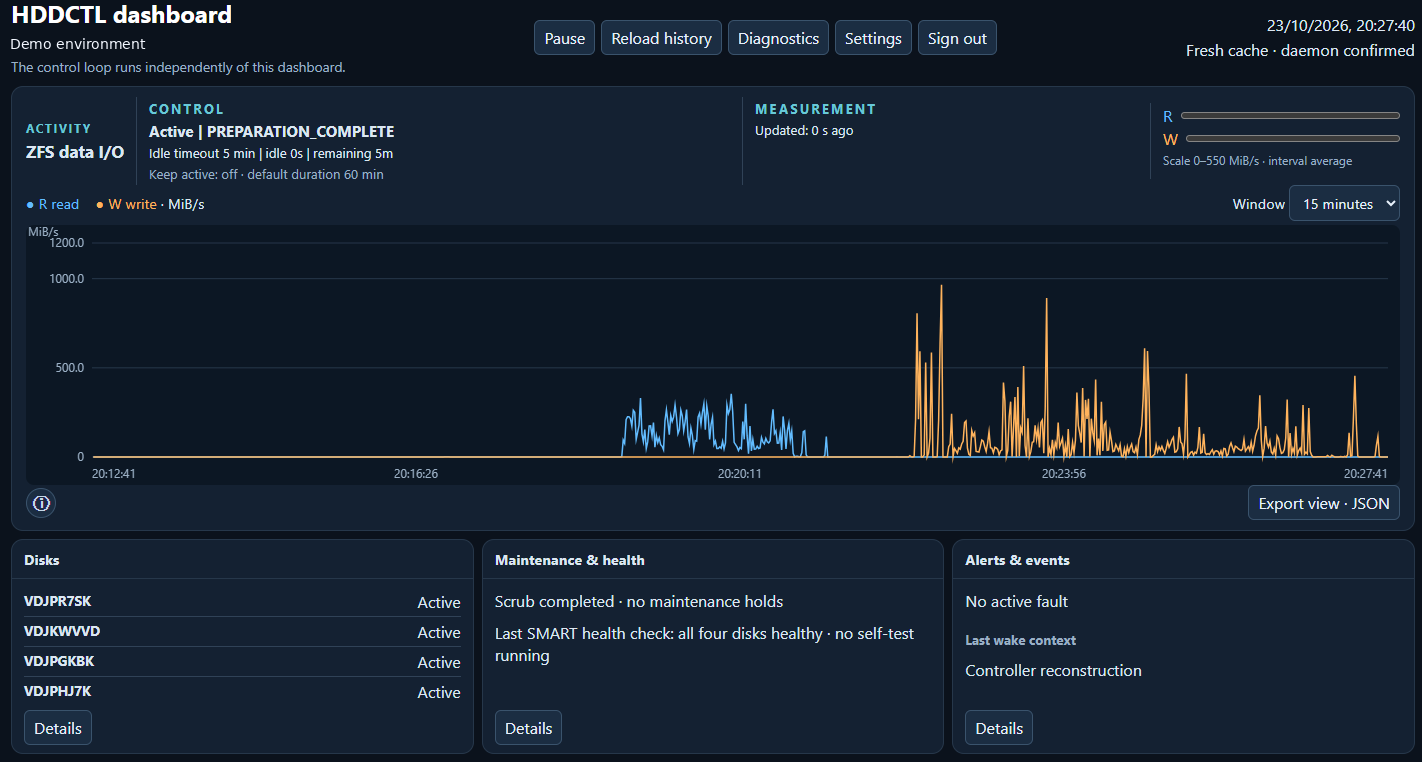Open Details under Alerts & events
This screenshot has width=1422, height=762.
999,728
